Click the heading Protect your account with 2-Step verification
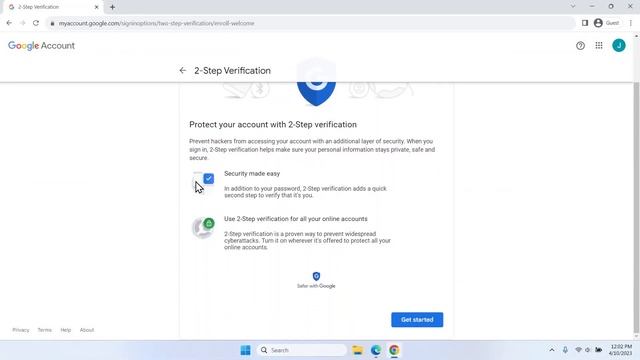The width and height of the screenshot is (640, 360). (x=273, y=124)
